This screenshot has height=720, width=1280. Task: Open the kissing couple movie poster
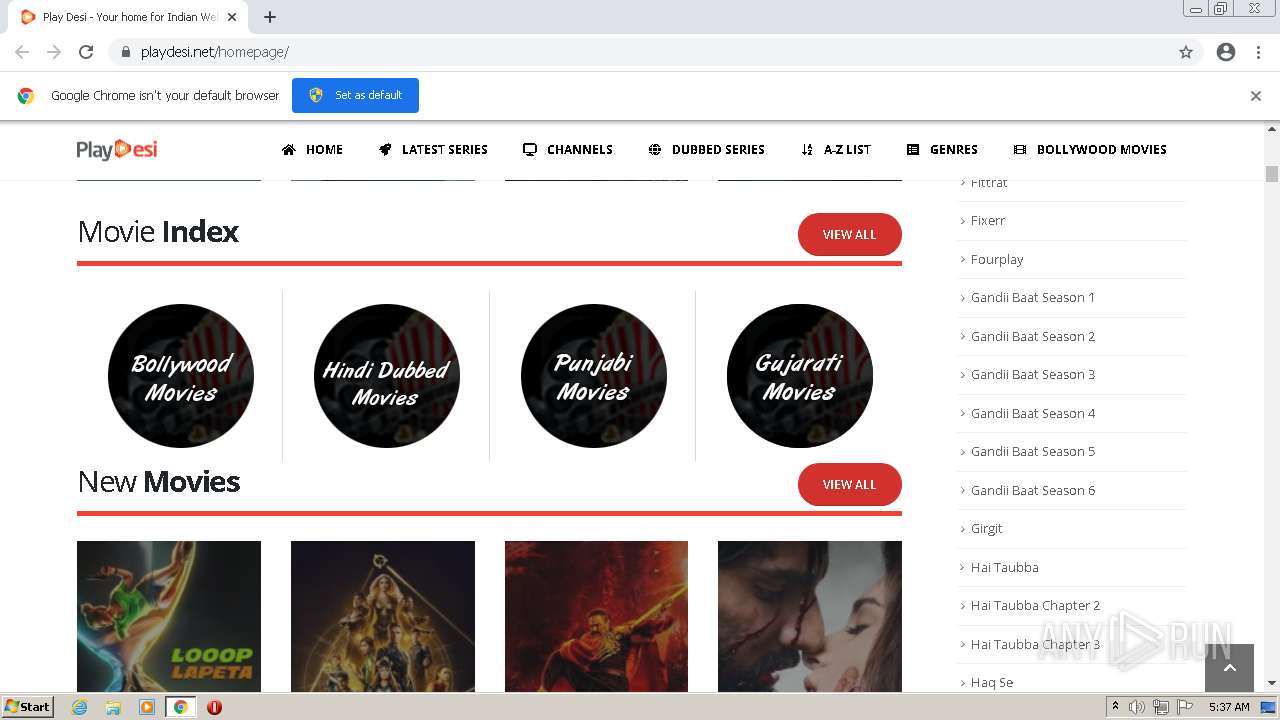tap(810, 616)
